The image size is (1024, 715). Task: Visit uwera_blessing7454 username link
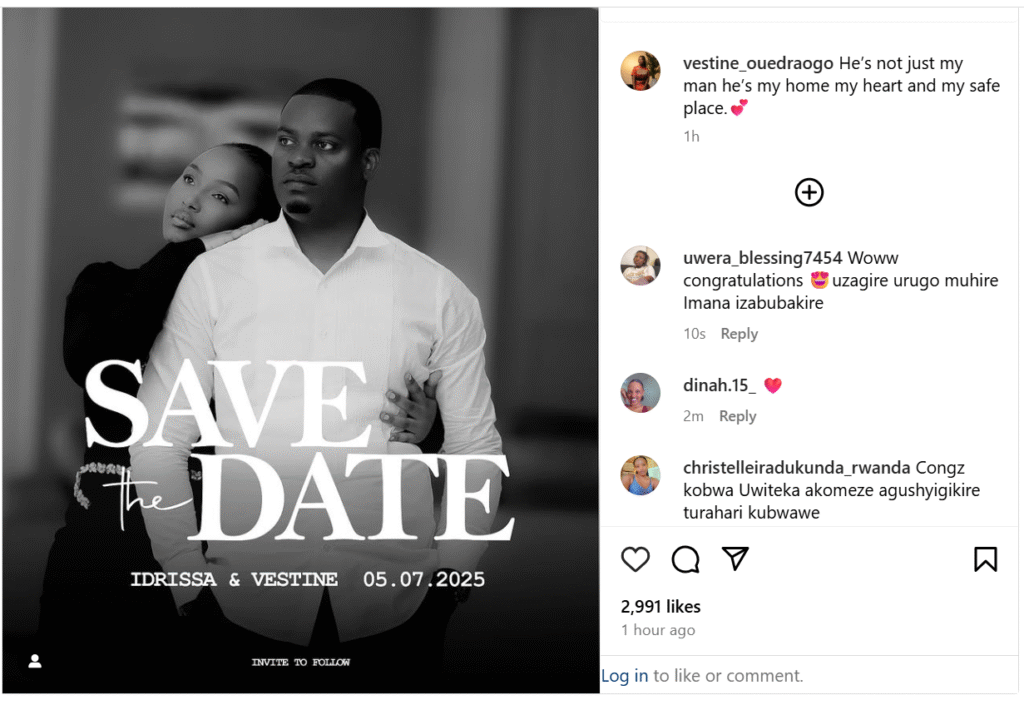(762, 258)
